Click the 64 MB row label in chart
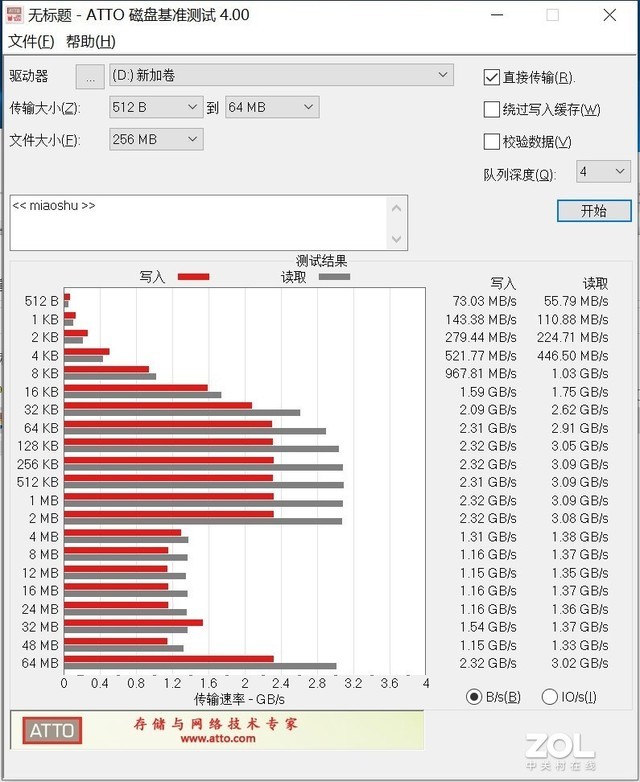Image resolution: width=640 pixels, height=782 pixels. [40, 663]
